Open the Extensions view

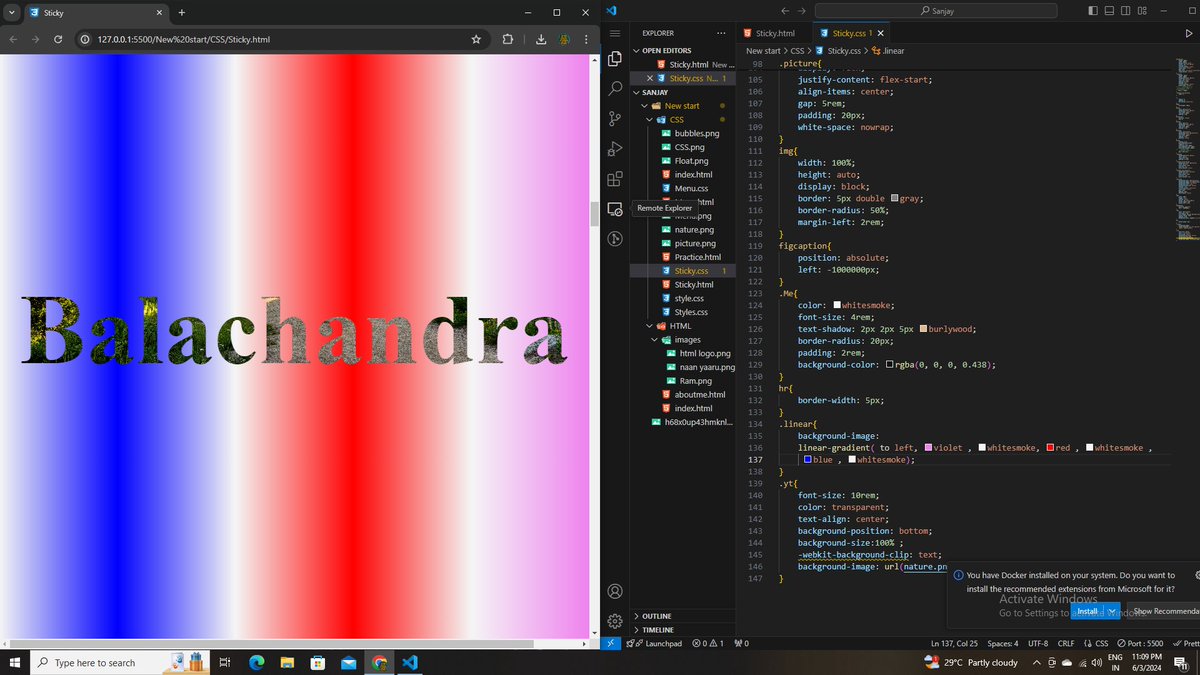tap(615, 180)
